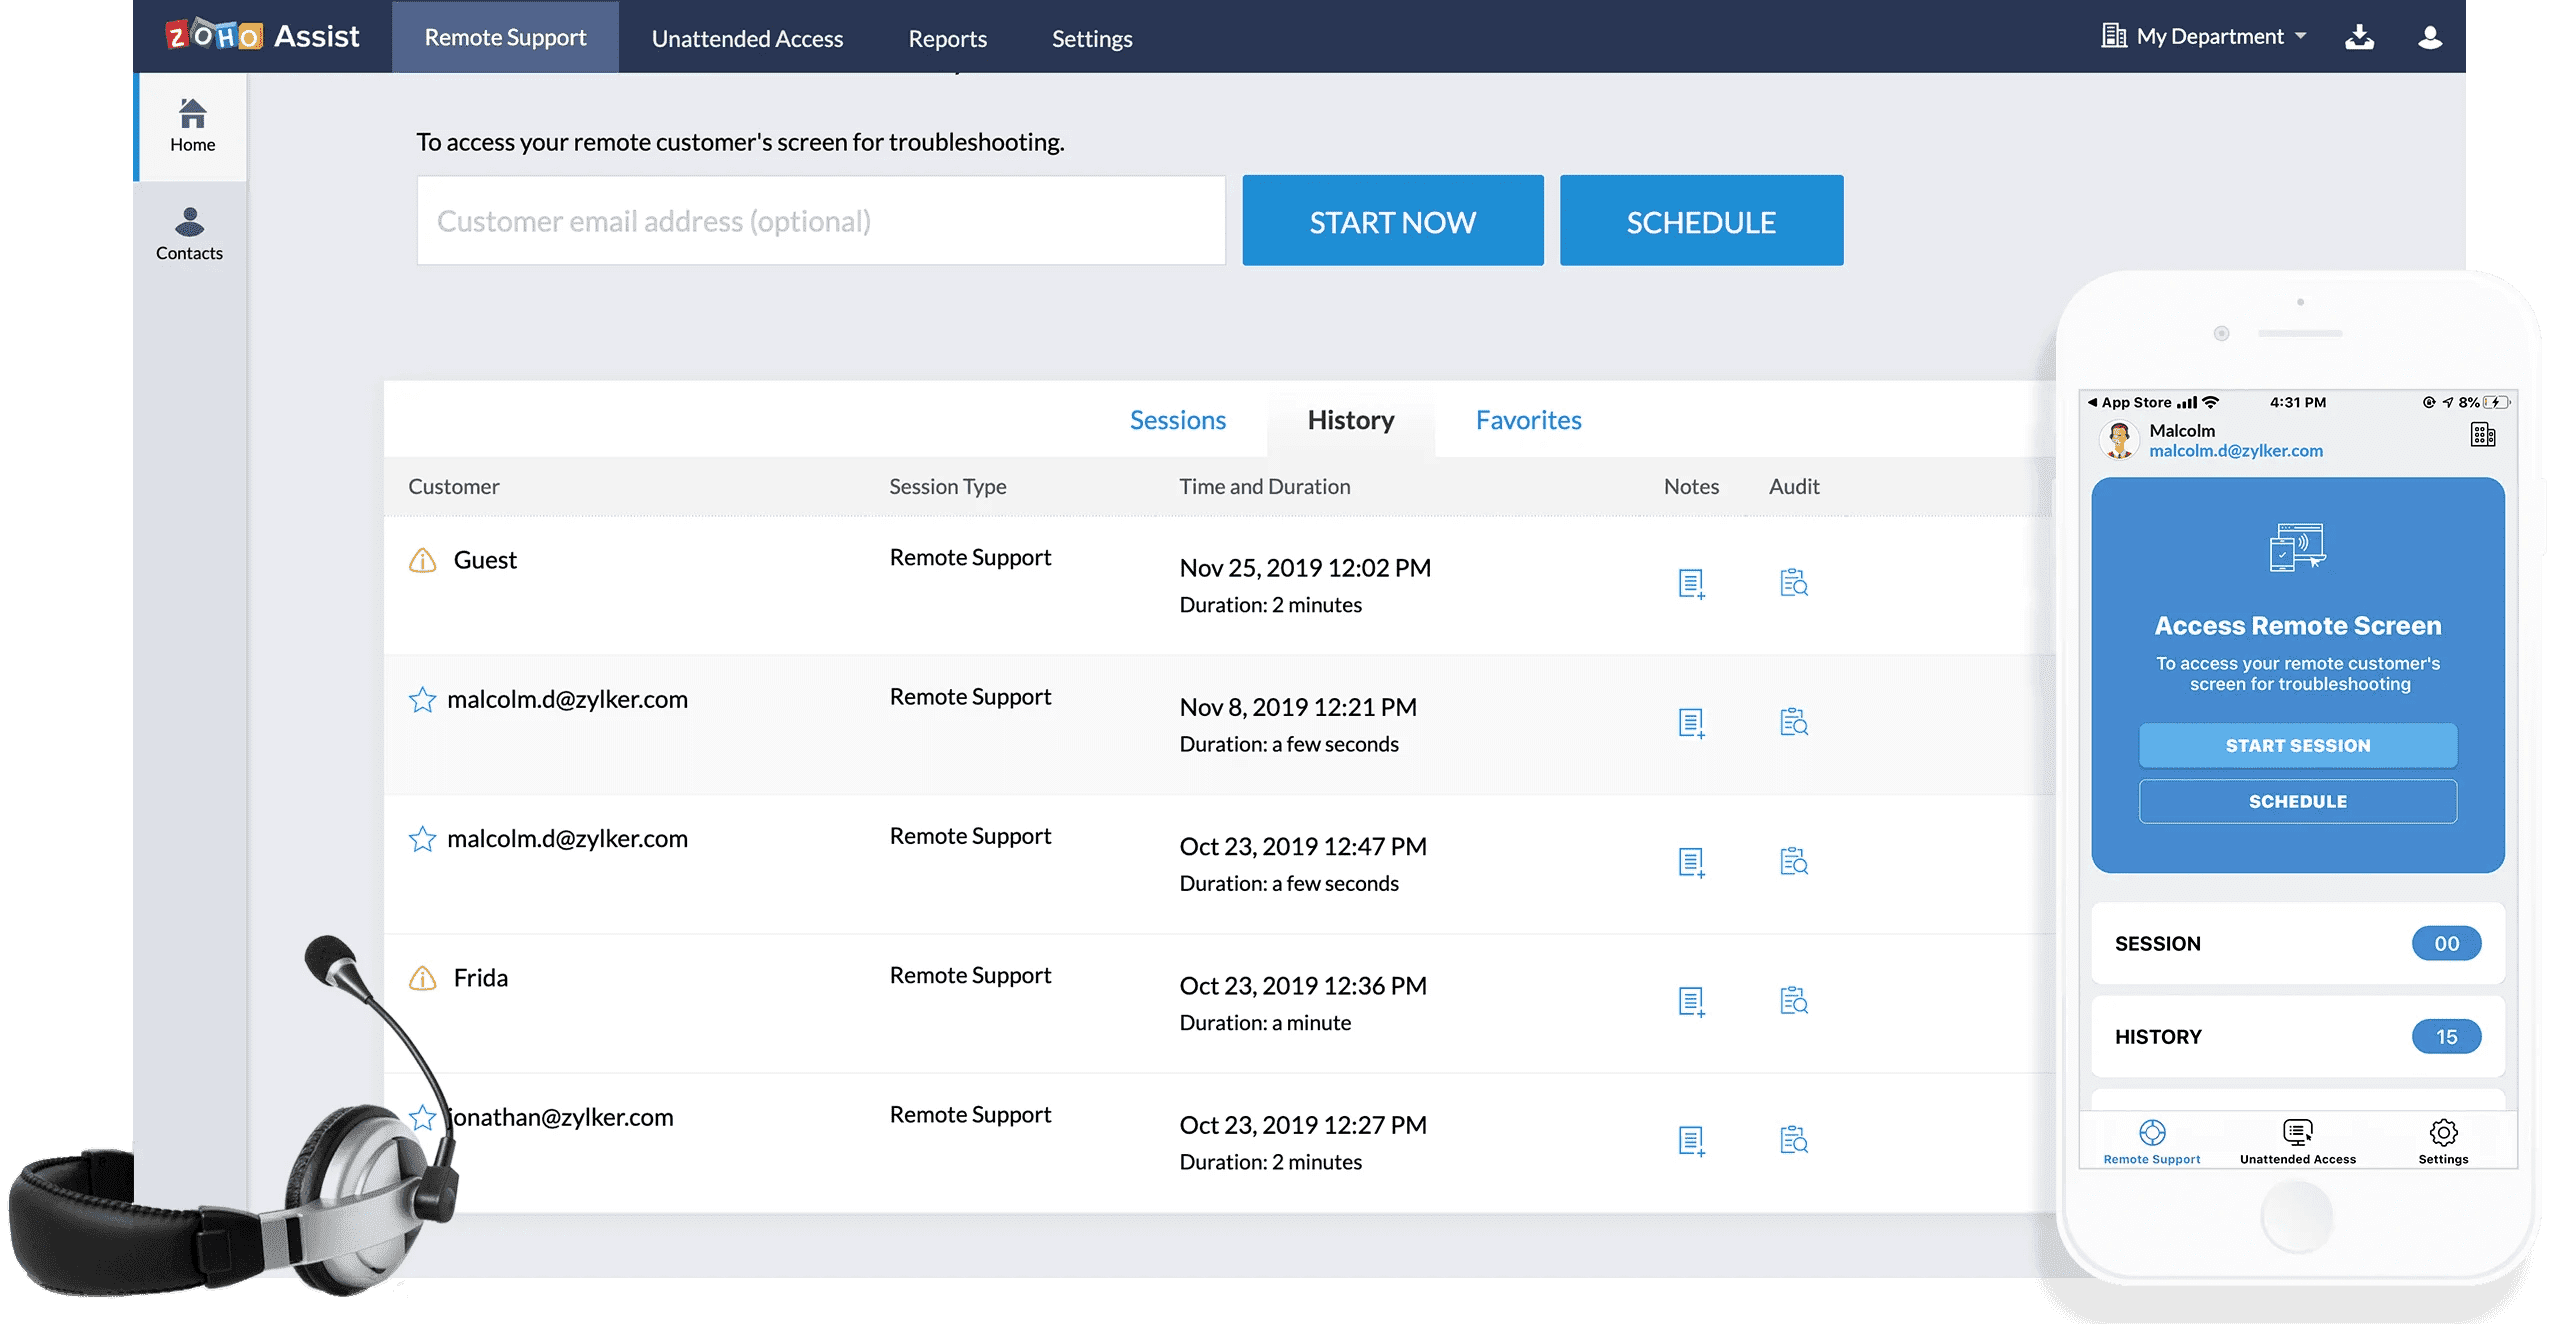Open the Reports menu
Viewport: 2560px width, 1324px height.
[947, 39]
